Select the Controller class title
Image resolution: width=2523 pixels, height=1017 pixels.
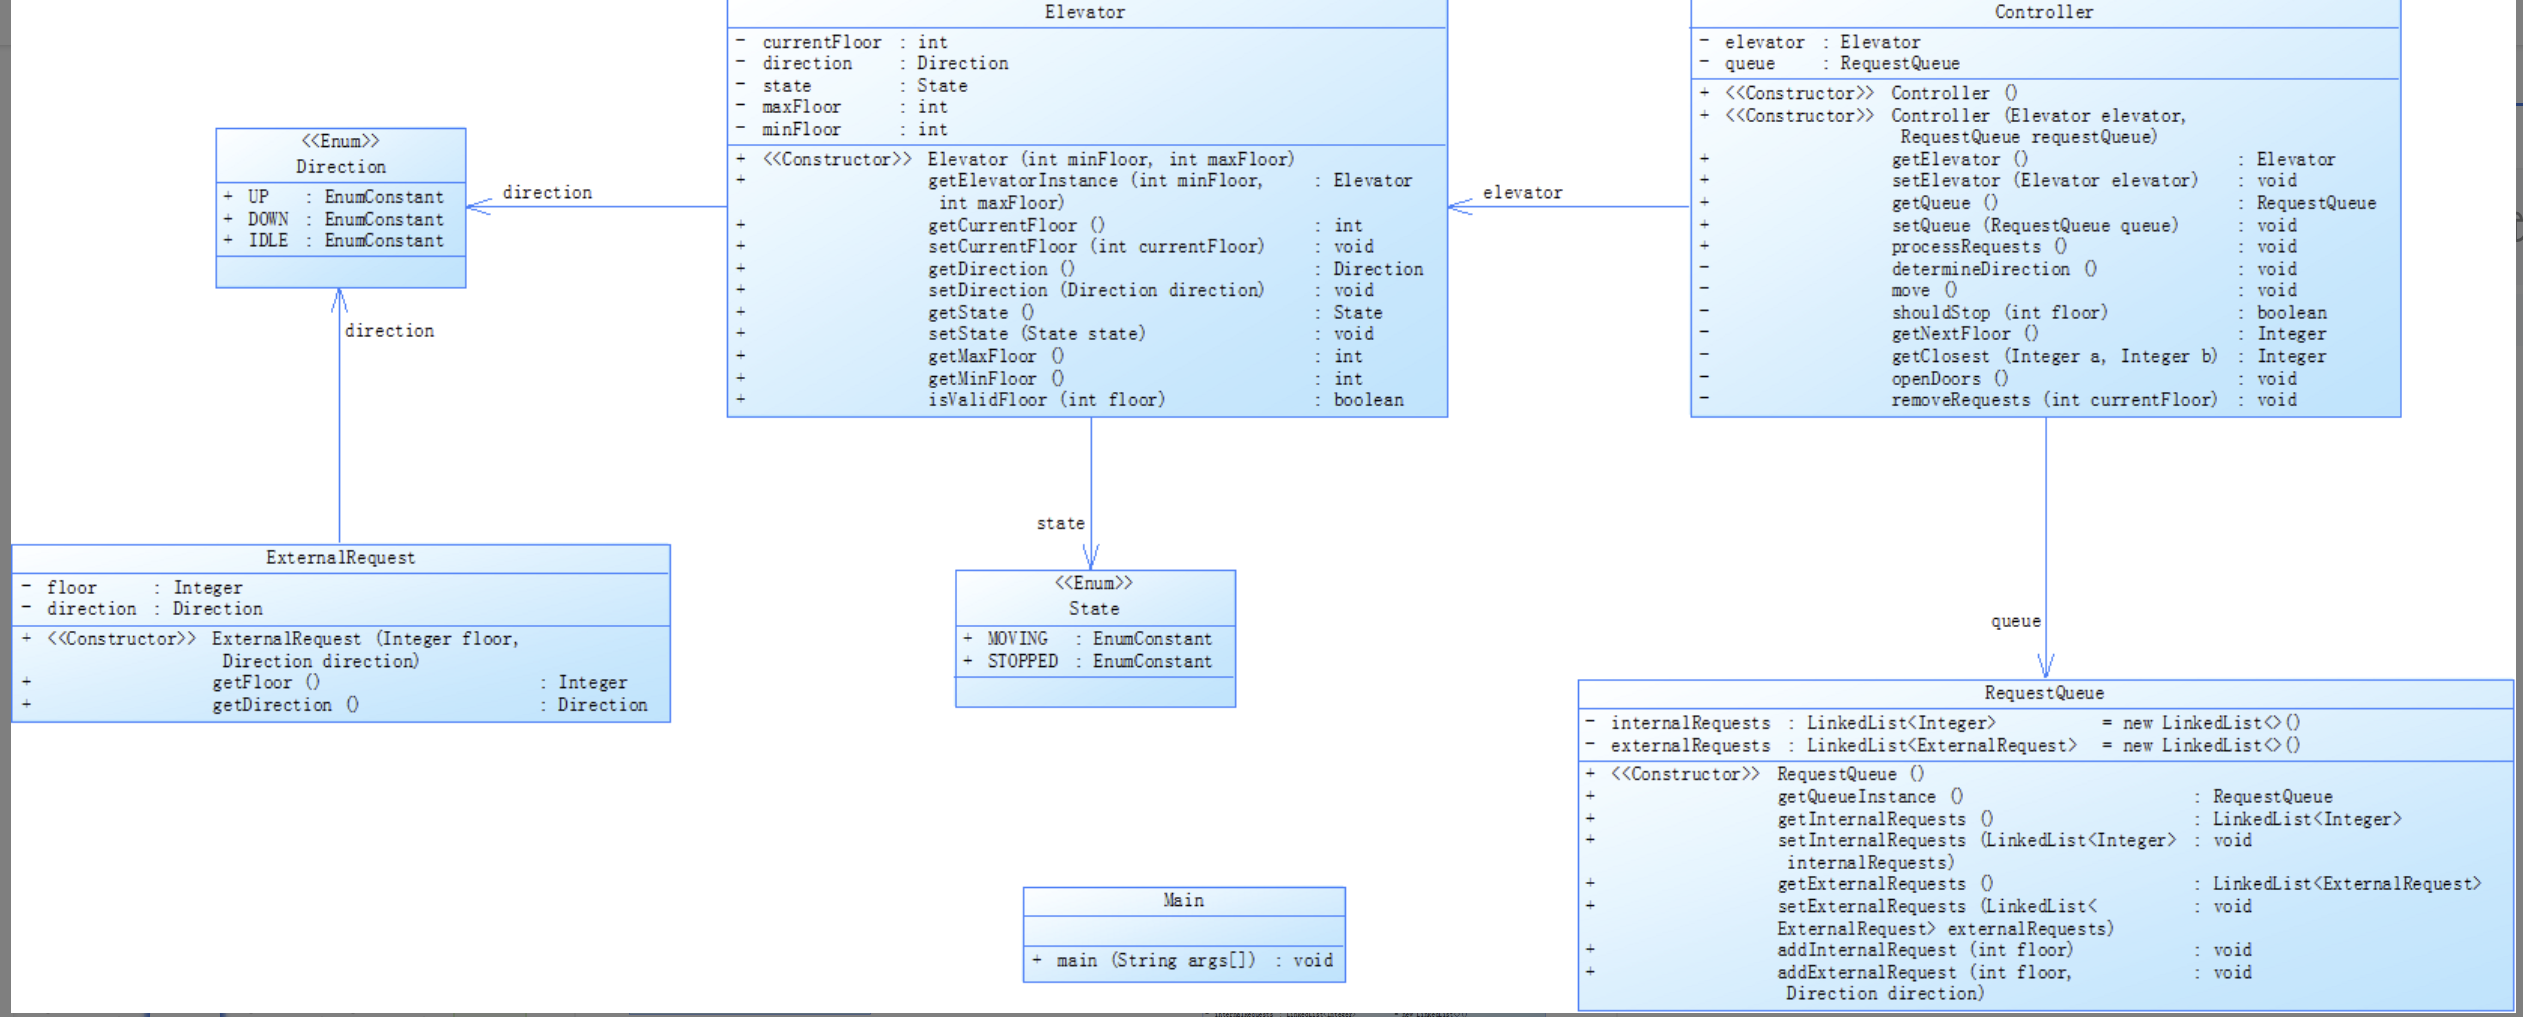coord(2044,12)
